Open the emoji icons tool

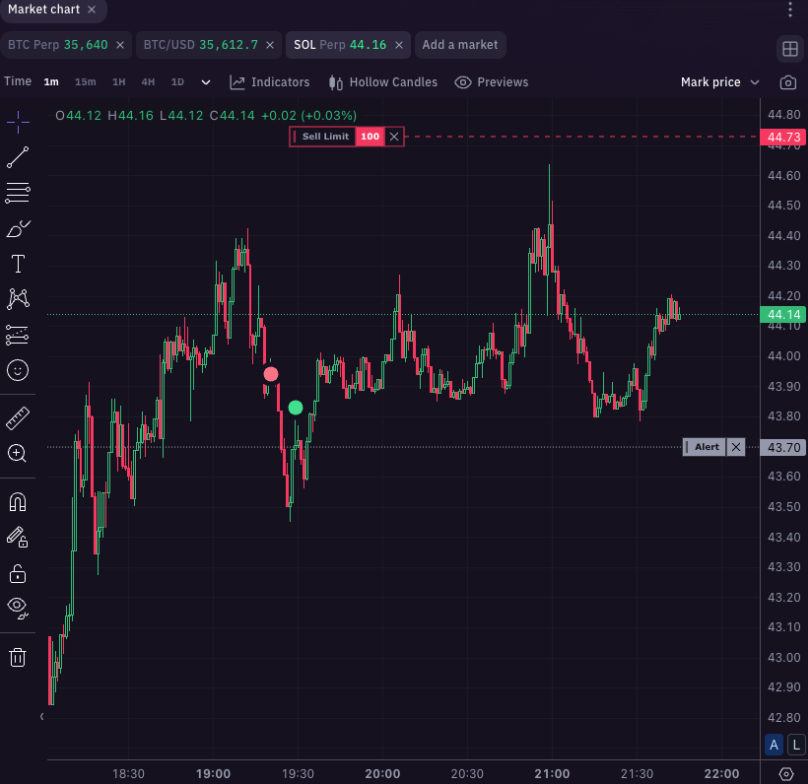(18, 370)
